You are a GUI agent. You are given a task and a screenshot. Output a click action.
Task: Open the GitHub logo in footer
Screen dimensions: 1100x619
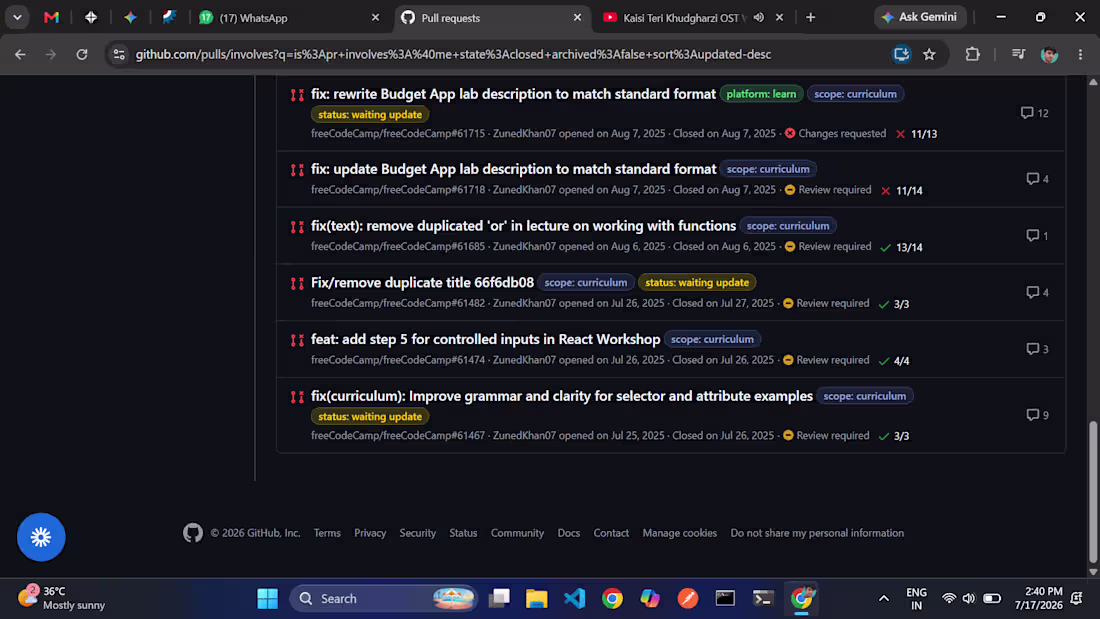point(193,533)
